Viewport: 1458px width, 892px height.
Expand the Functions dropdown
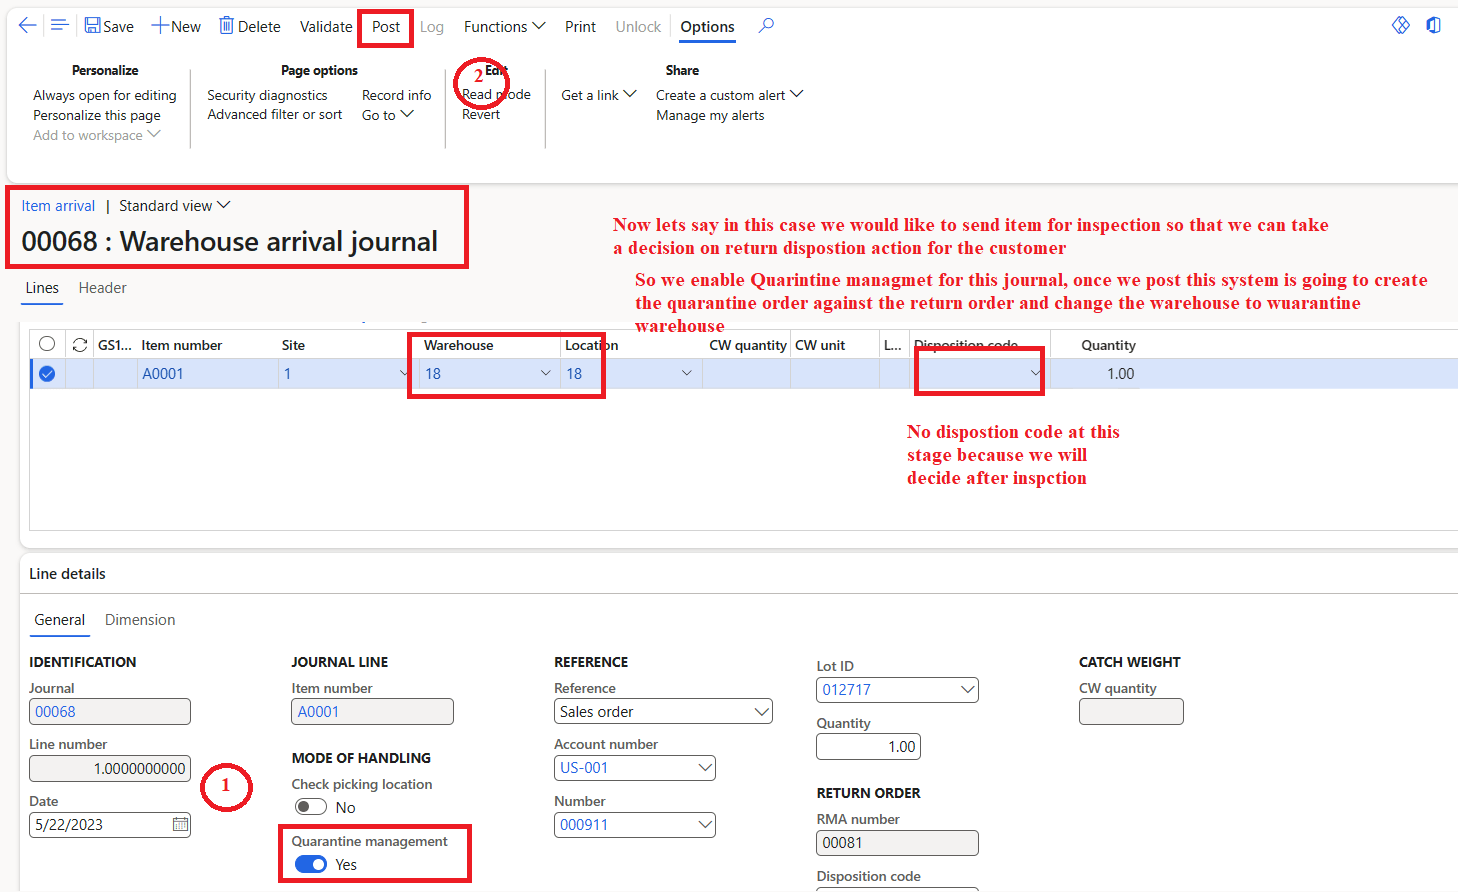[503, 26]
